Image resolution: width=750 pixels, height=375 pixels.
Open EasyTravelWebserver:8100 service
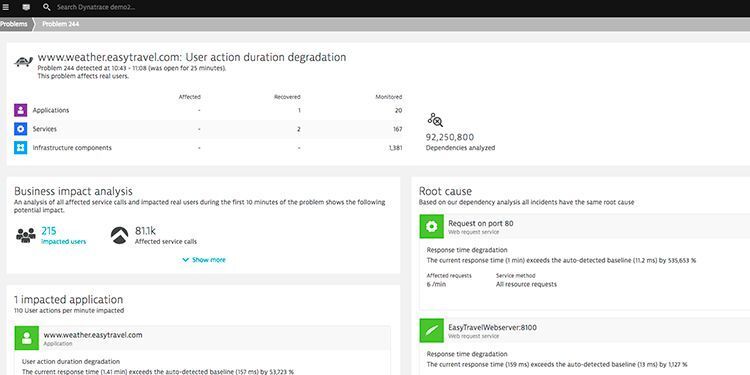[x=492, y=327]
